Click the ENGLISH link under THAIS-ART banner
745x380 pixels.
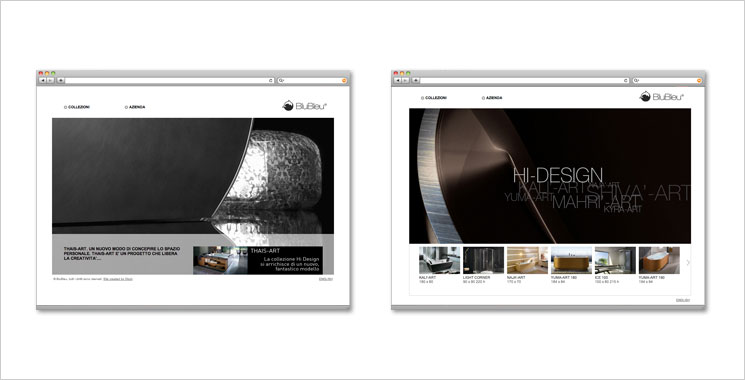326,279
